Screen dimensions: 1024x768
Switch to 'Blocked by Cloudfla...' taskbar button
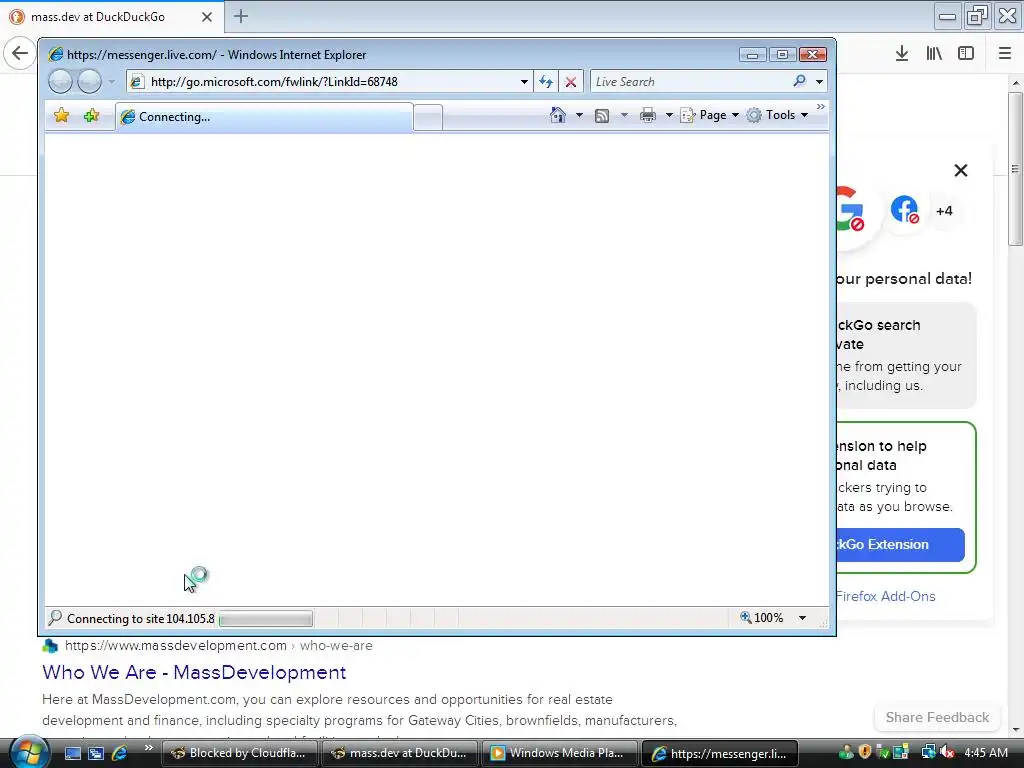239,753
